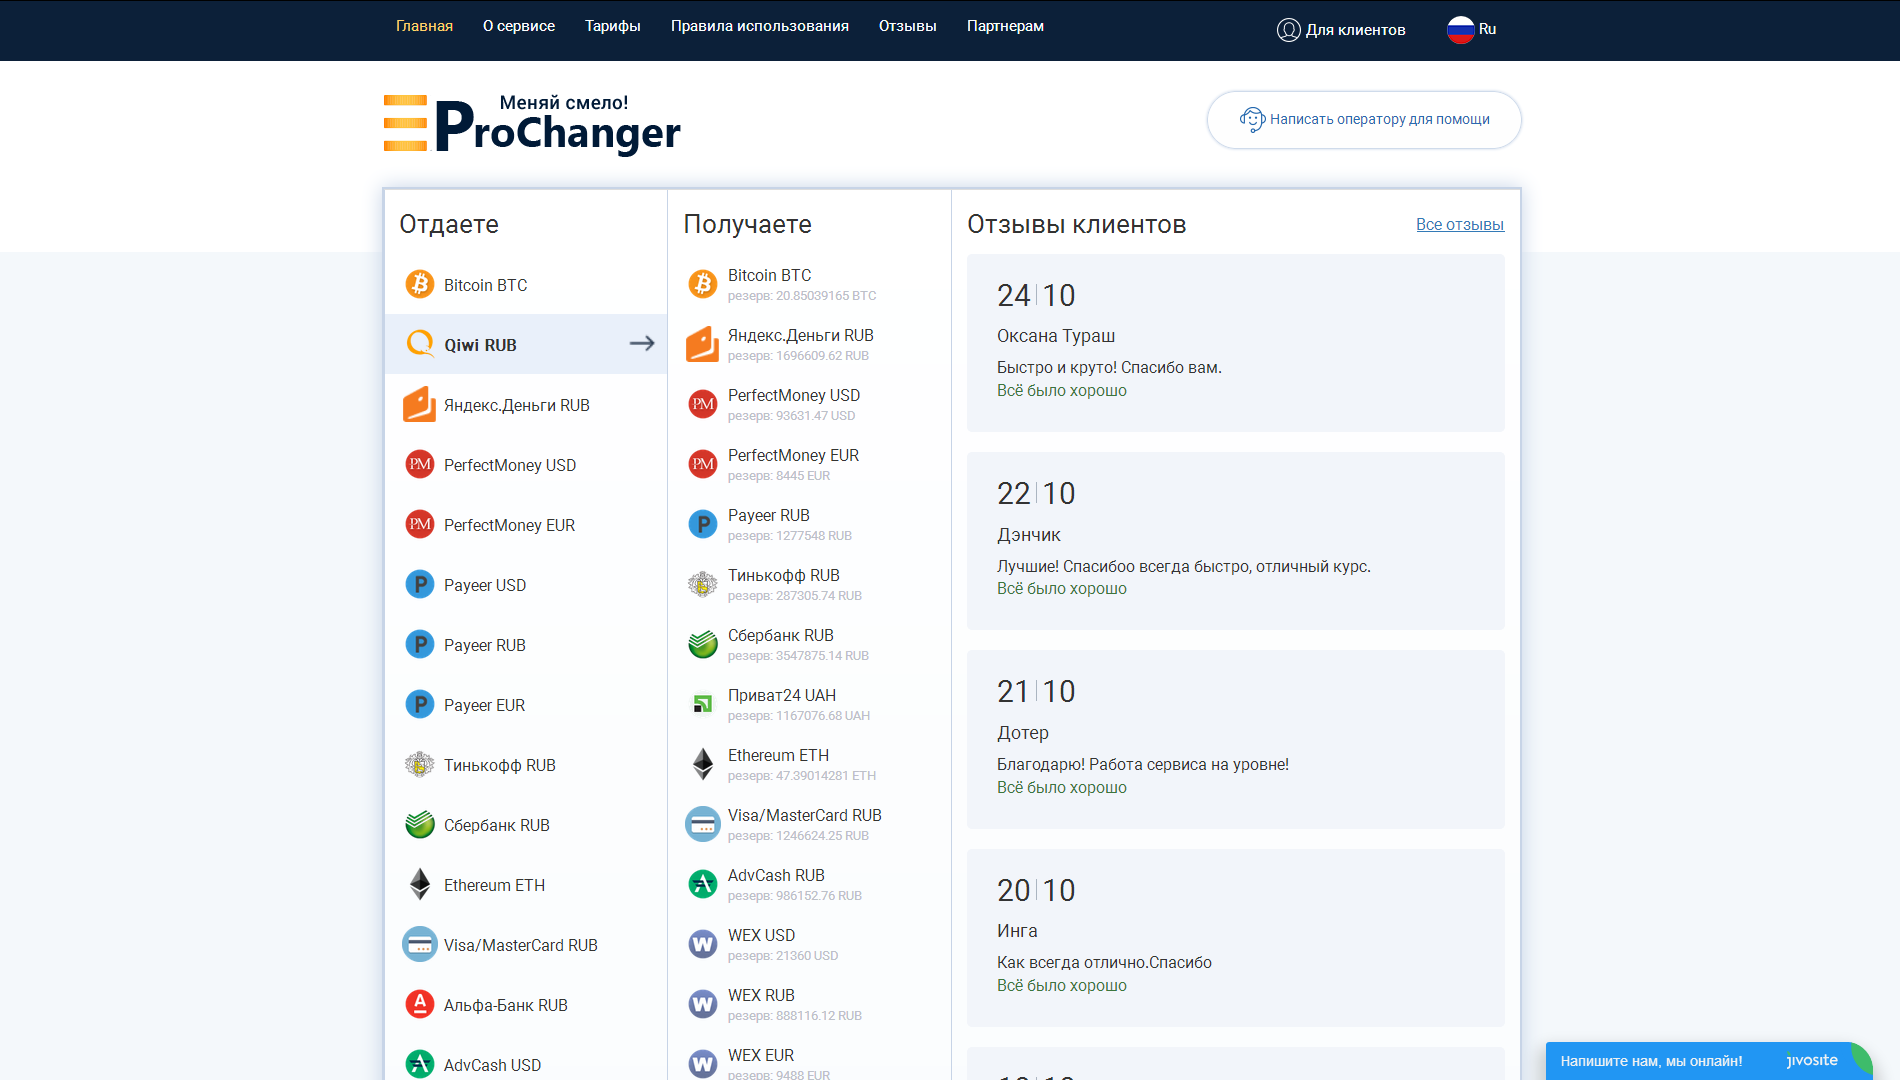Open the review by Оксана Тураш
This screenshot has height=1080, width=1900.
[x=1235, y=343]
